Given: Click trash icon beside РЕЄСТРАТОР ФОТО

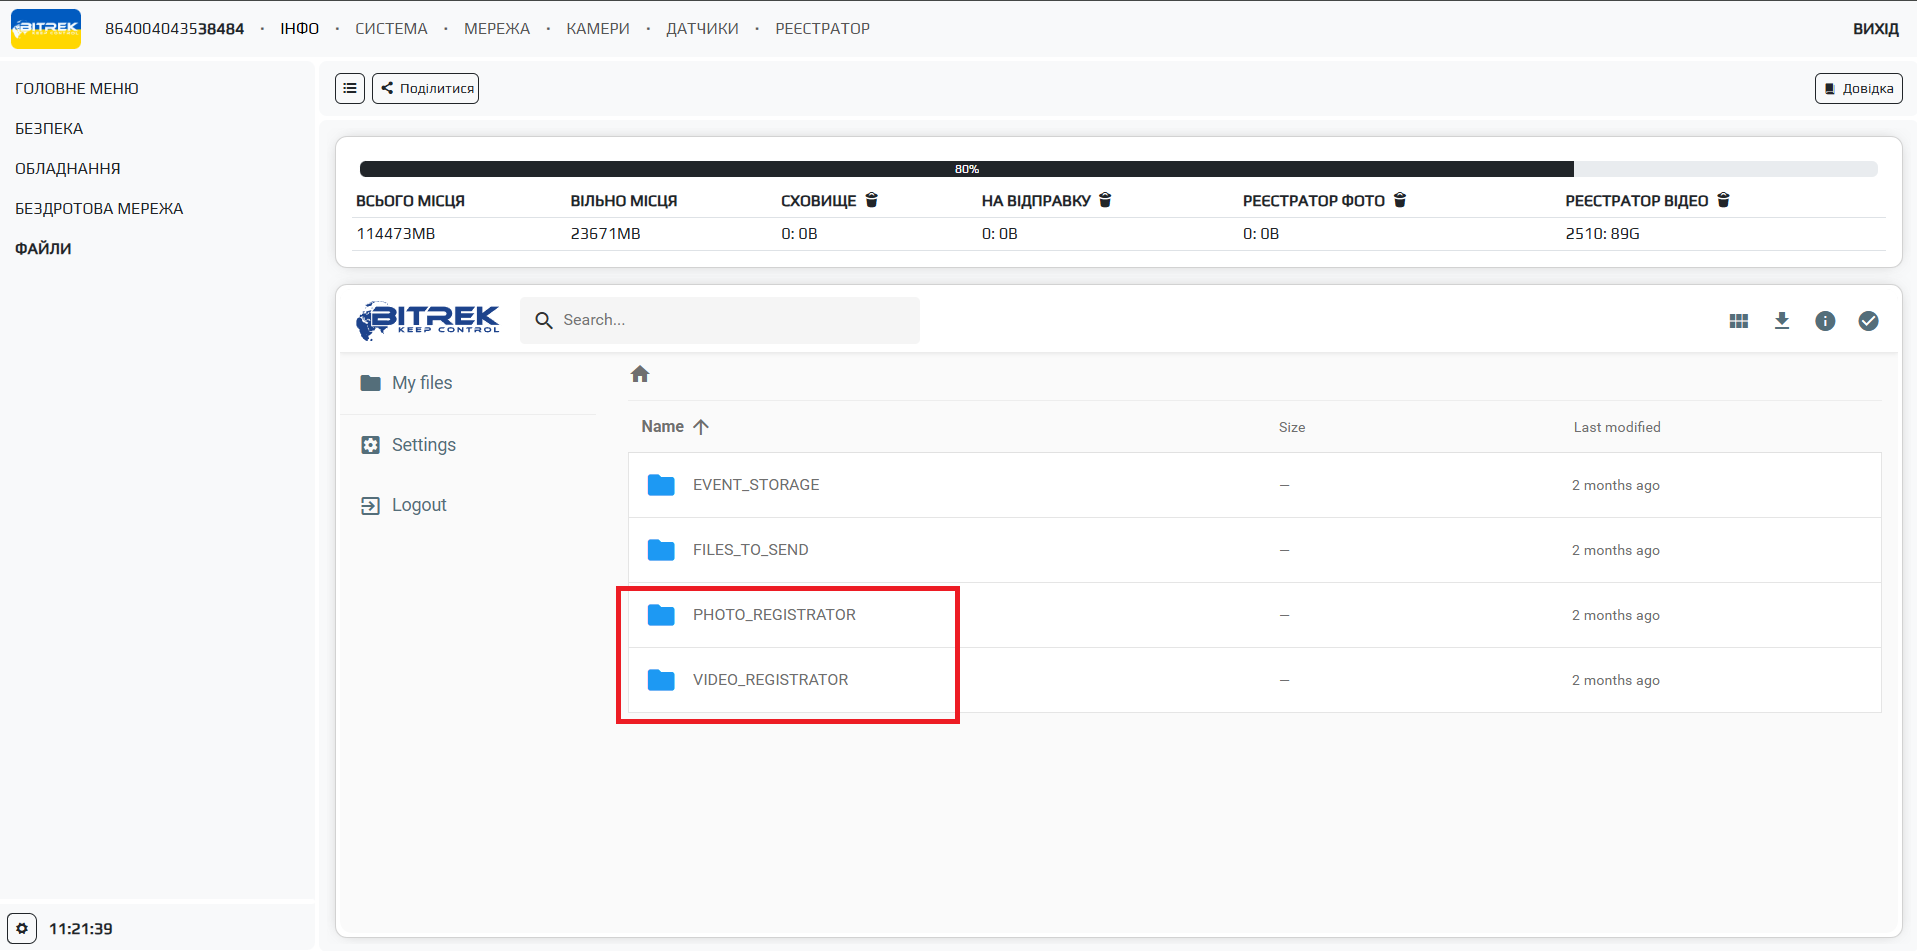Looking at the screenshot, I should tap(1400, 200).
